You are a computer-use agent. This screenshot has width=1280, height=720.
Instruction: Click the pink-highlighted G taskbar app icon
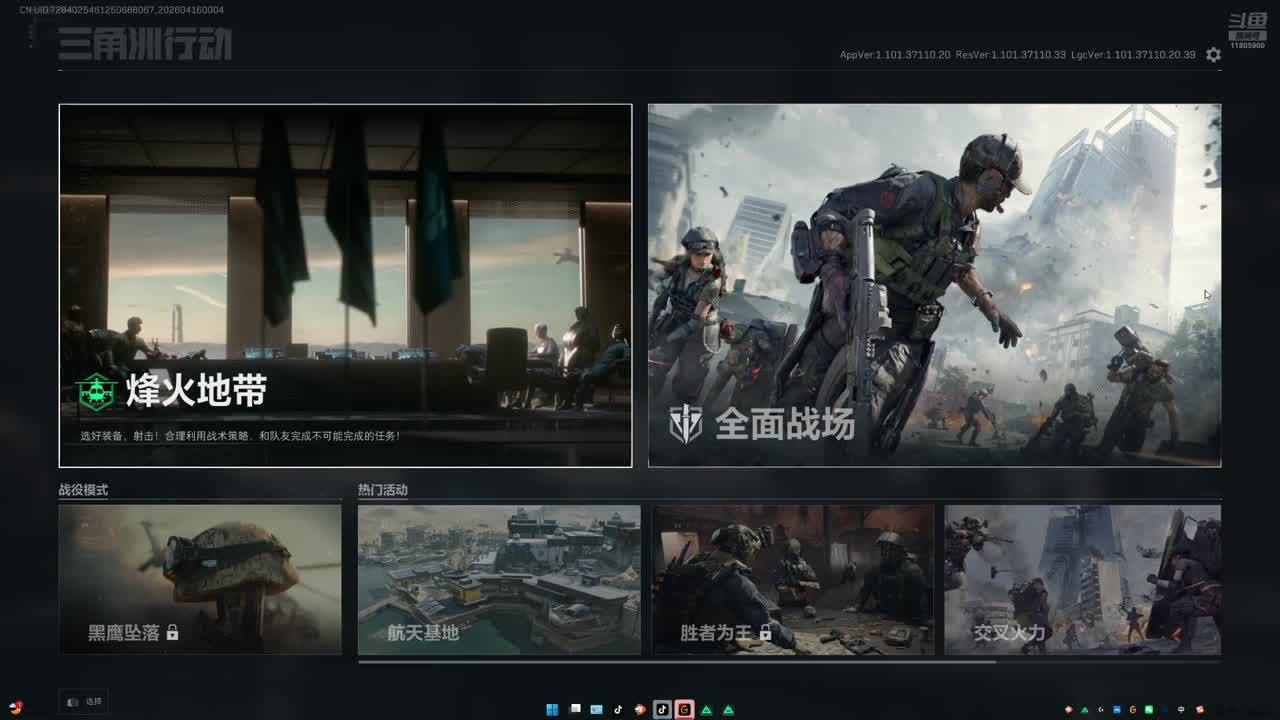(684, 709)
